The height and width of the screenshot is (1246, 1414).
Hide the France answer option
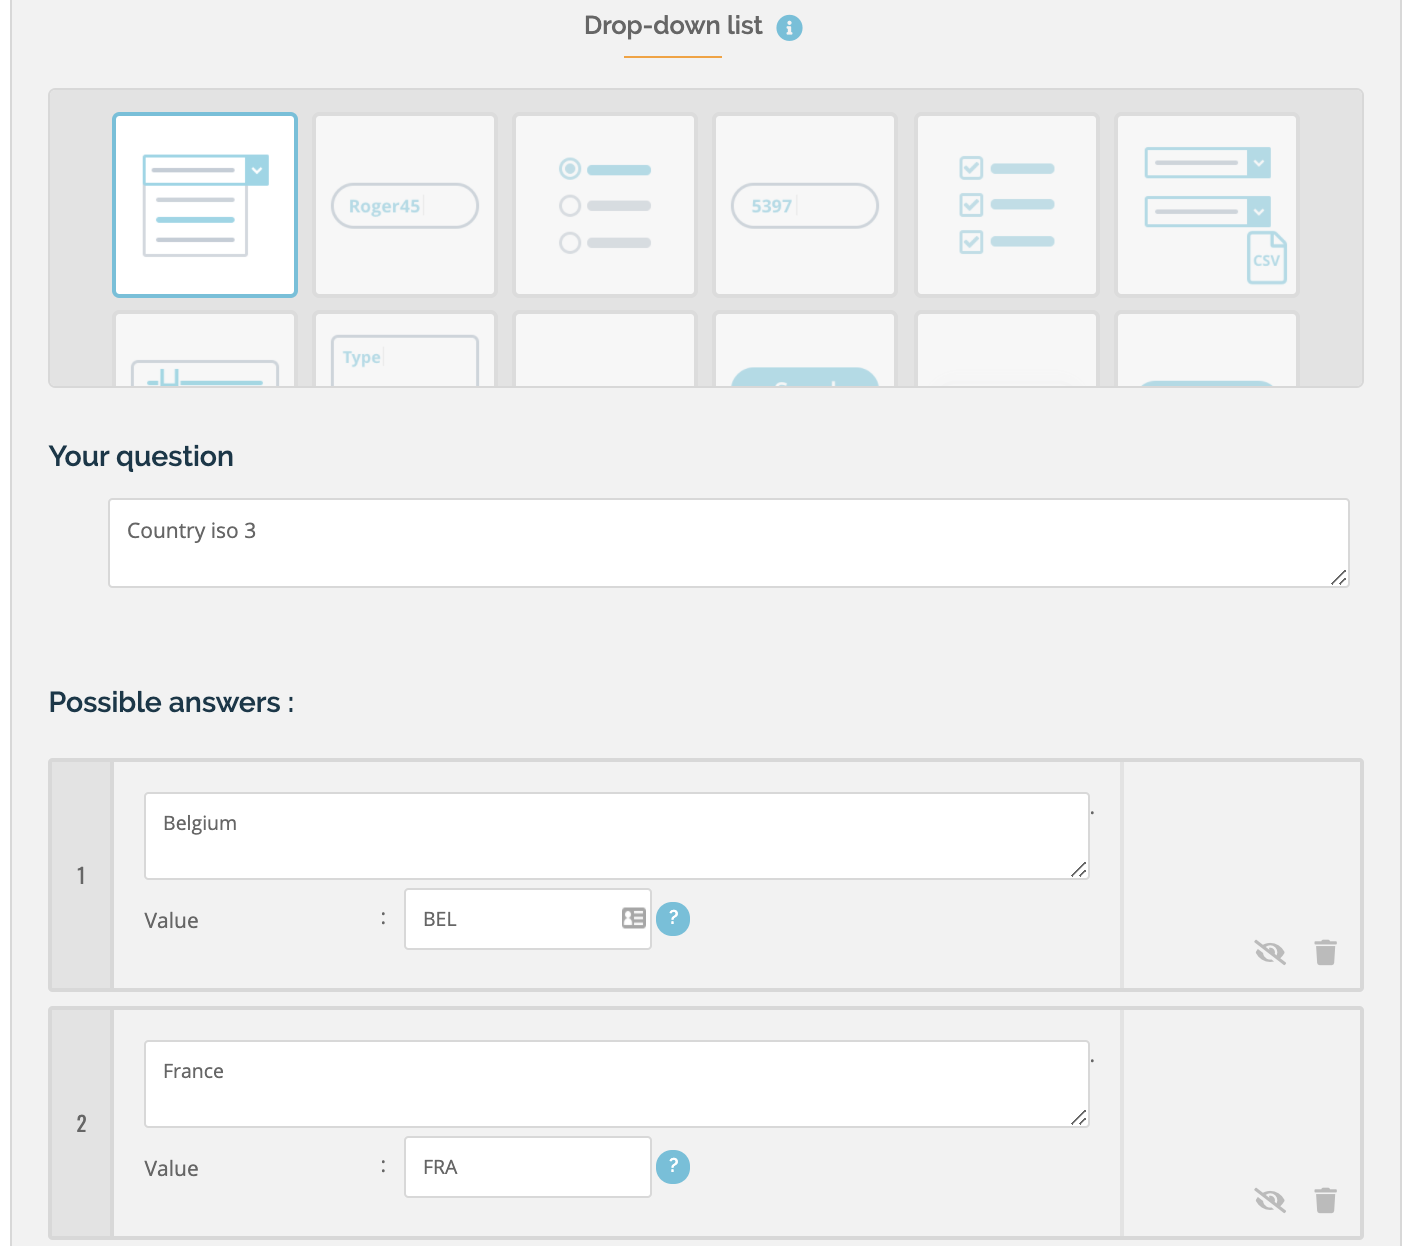(1270, 1200)
